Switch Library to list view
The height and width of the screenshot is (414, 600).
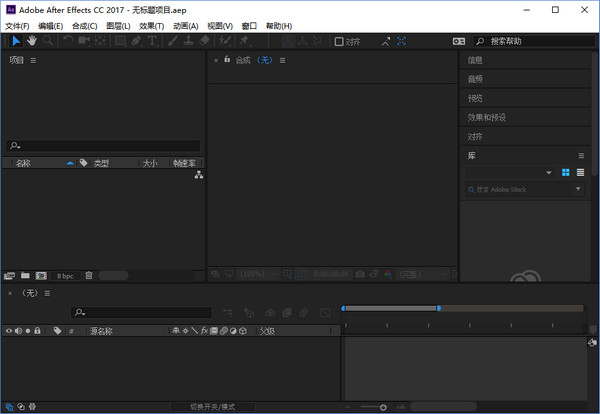580,172
